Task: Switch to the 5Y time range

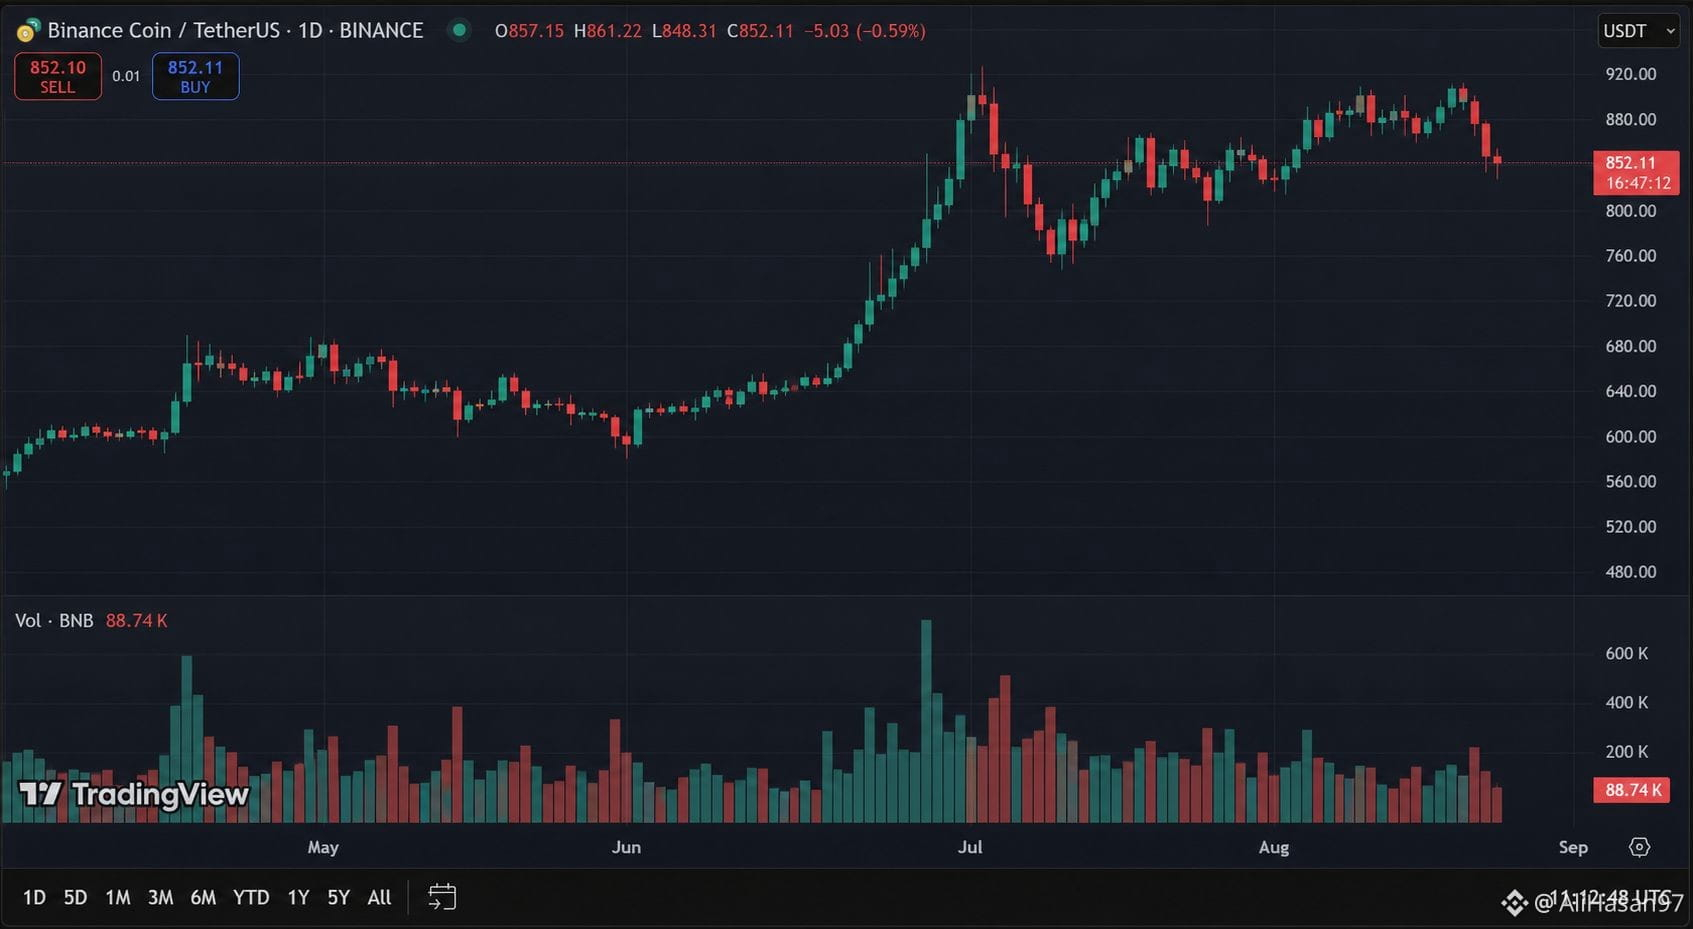Action: (x=339, y=897)
